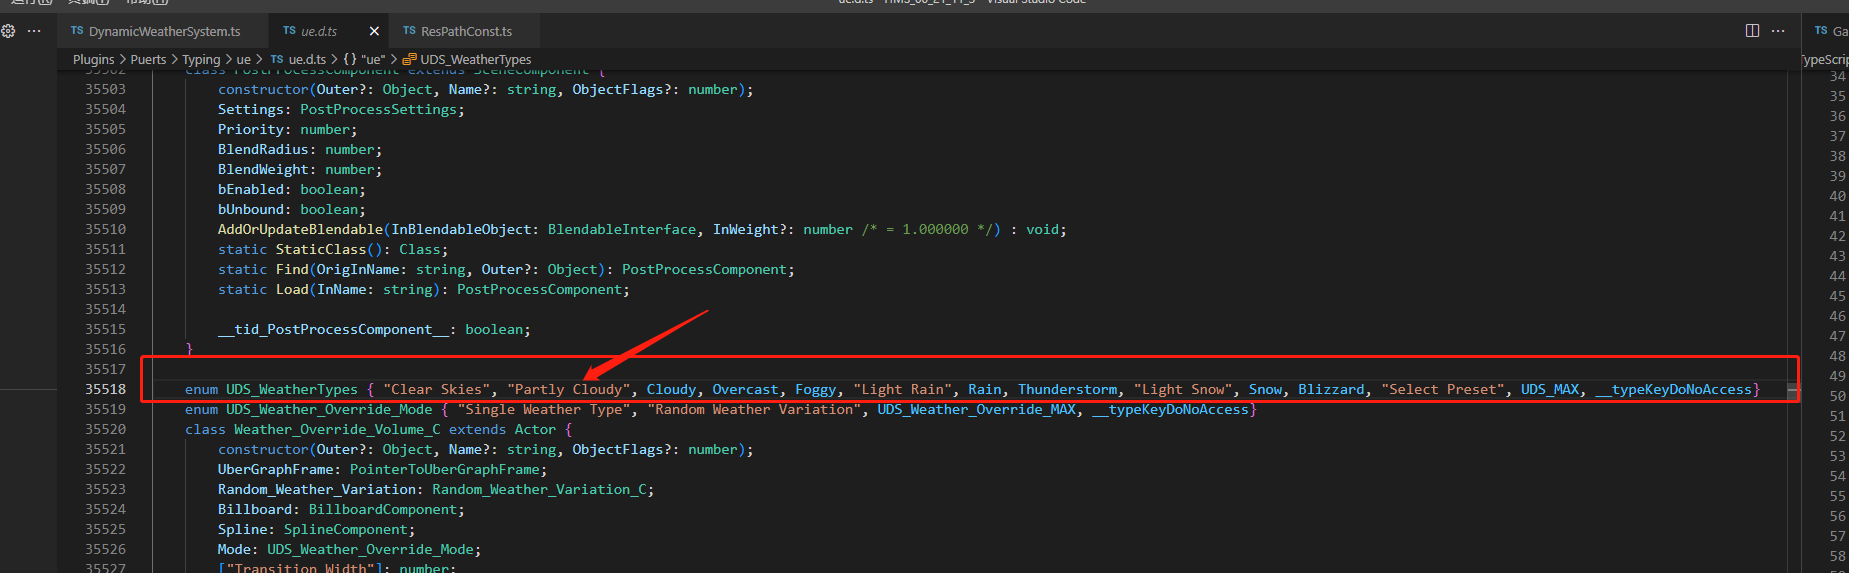Close the ue.d.ts tab
This screenshot has height=573, width=1849.
point(374,31)
